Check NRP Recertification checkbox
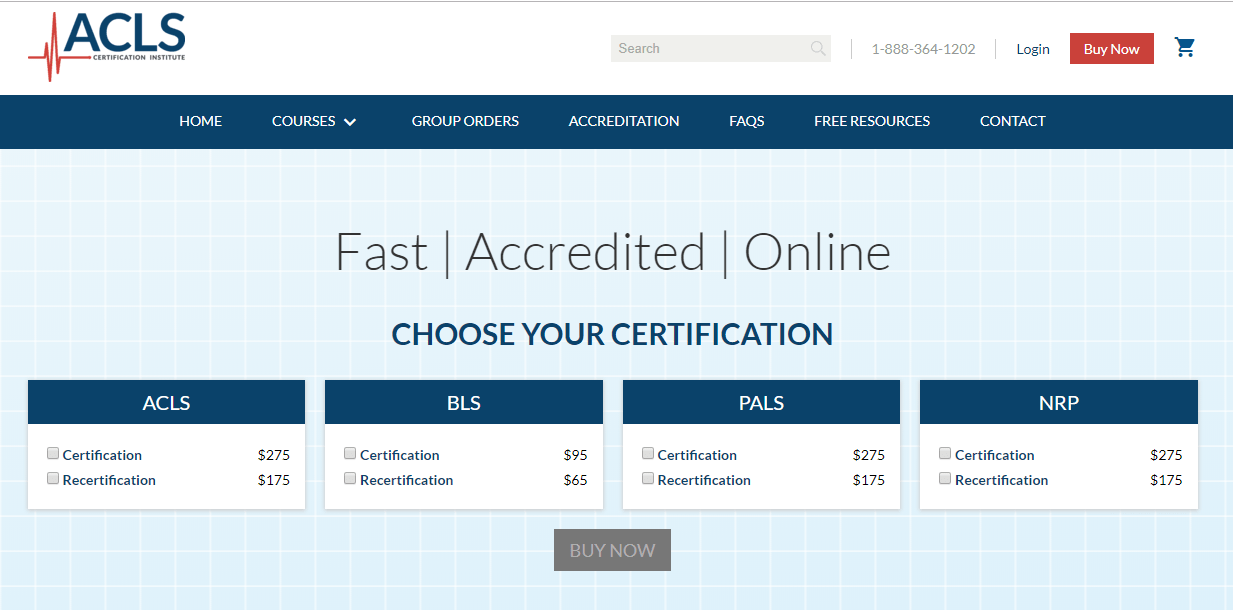1233x610 pixels. [x=945, y=478]
